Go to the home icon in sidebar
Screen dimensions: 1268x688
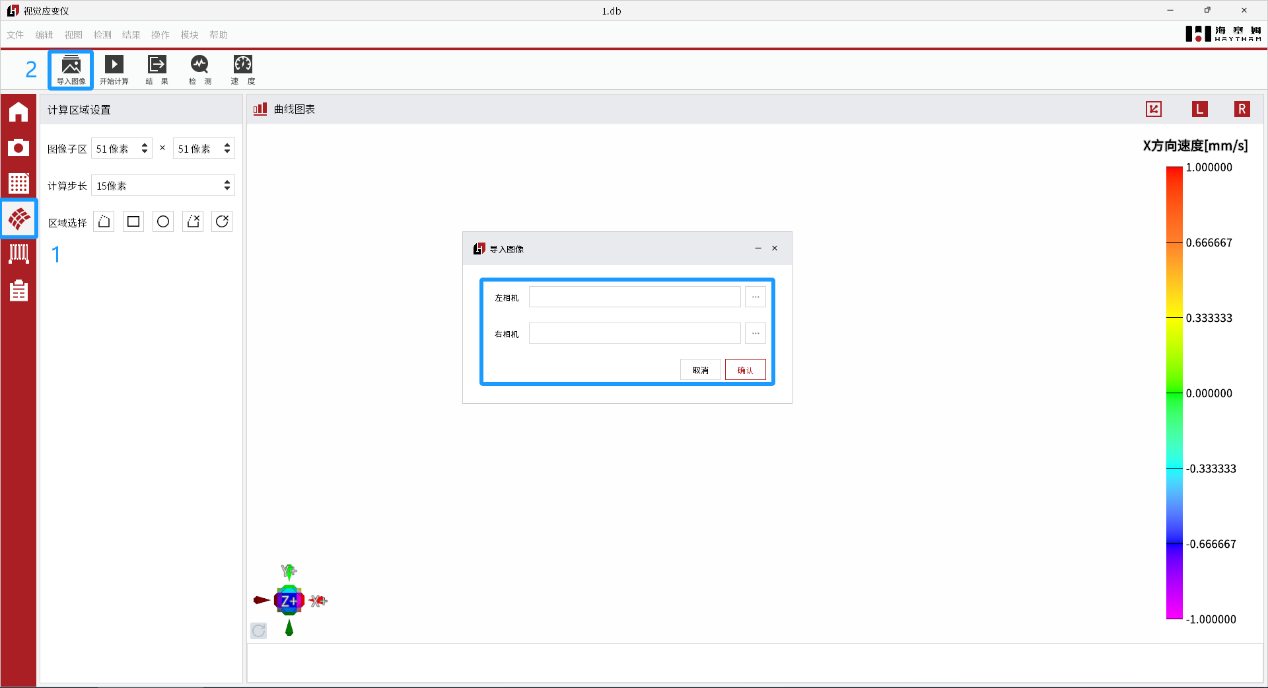pos(18,112)
